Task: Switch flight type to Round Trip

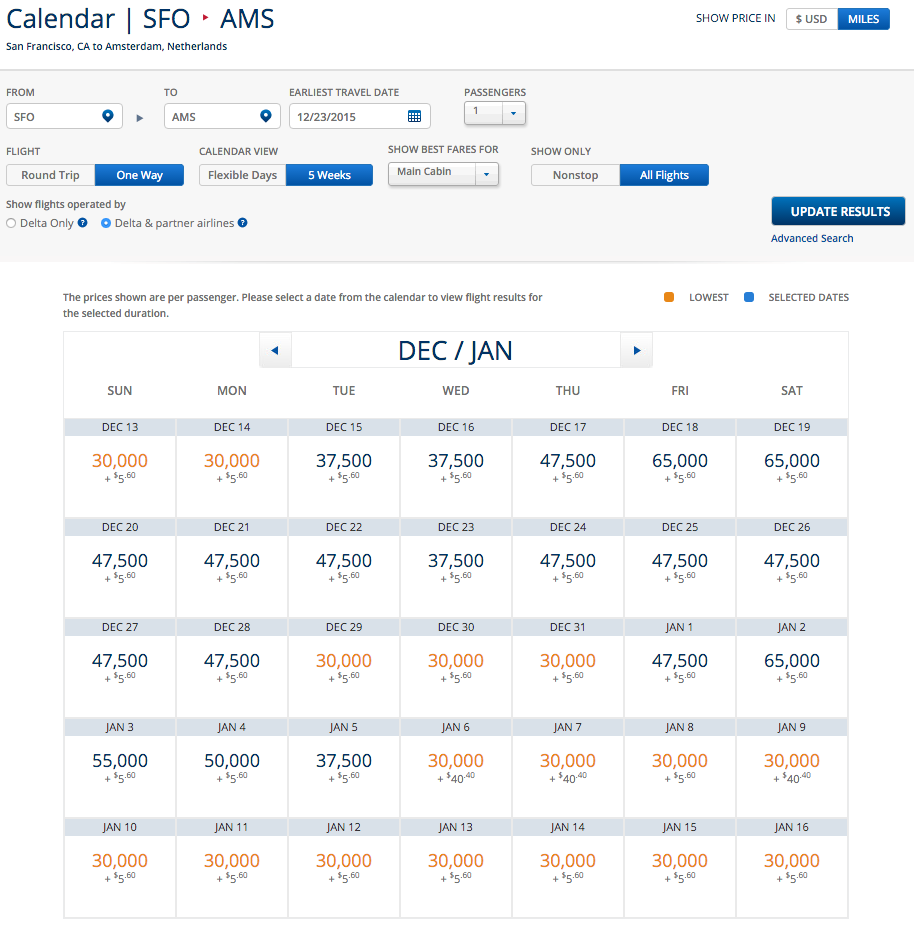Action: 50,174
